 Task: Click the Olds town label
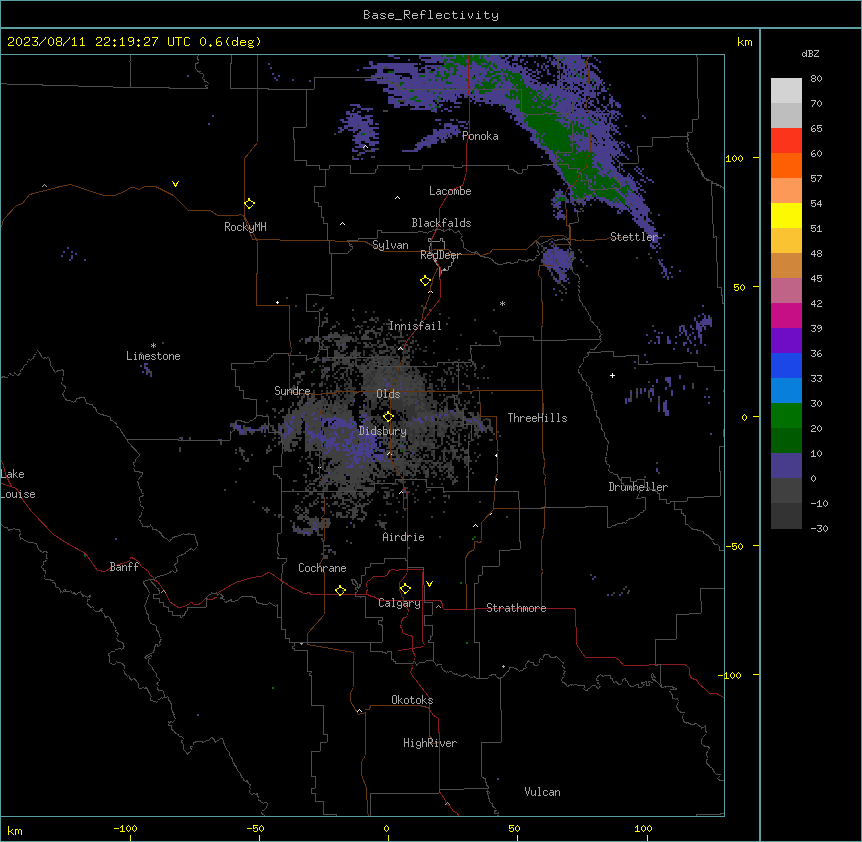(x=388, y=394)
